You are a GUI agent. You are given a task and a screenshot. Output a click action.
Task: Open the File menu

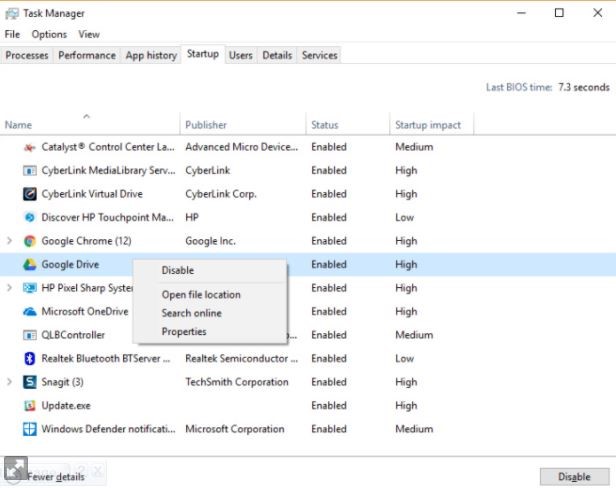(12, 35)
